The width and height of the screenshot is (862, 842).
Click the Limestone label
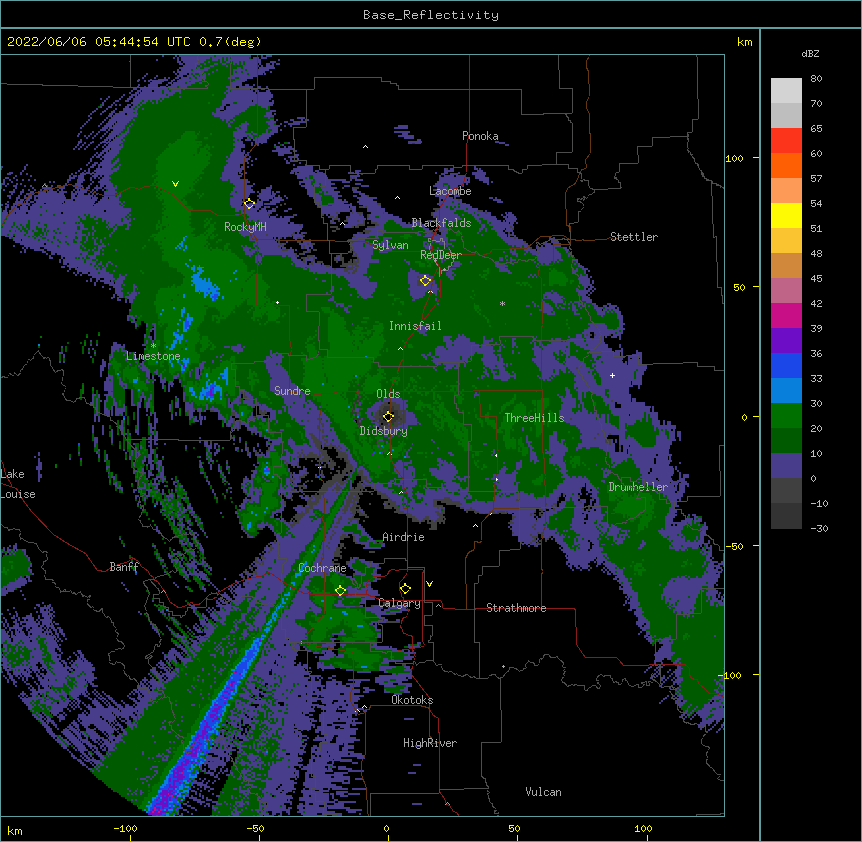pyautogui.click(x=153, y=356)
